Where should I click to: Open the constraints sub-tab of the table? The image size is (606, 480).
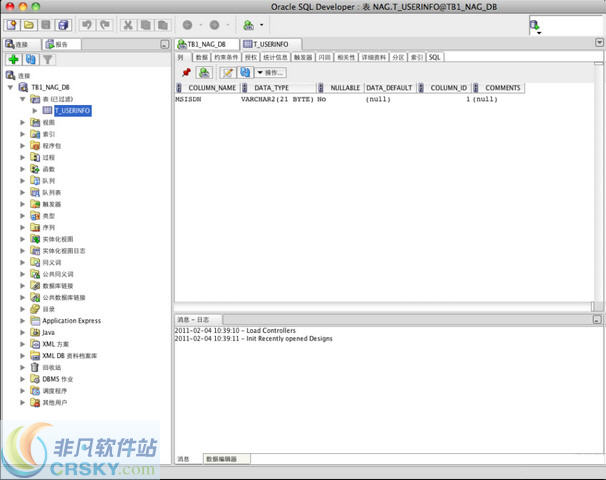226,57
